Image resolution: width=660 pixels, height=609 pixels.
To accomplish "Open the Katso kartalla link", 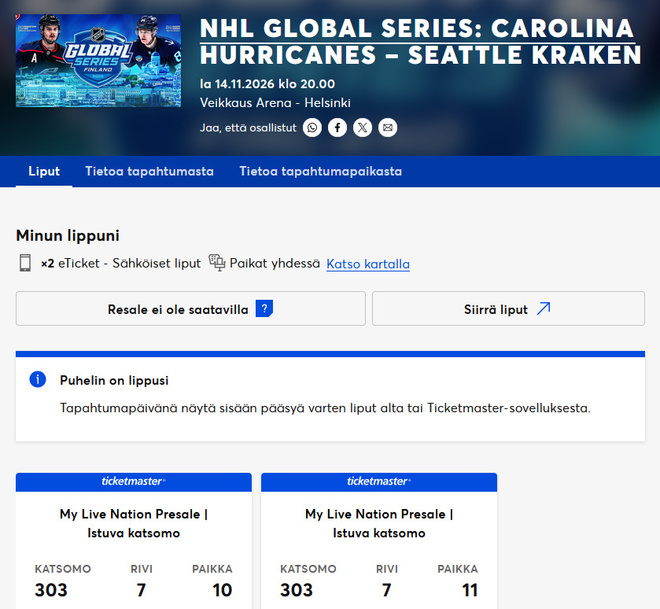I will pyautogui.click(x=368, y=264).
